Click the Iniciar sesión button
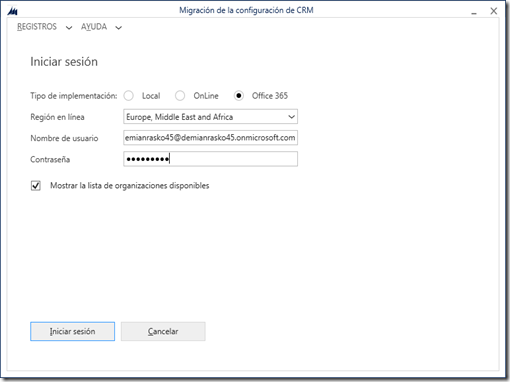Viewport: 510px width, 382px height. [72, 331]
